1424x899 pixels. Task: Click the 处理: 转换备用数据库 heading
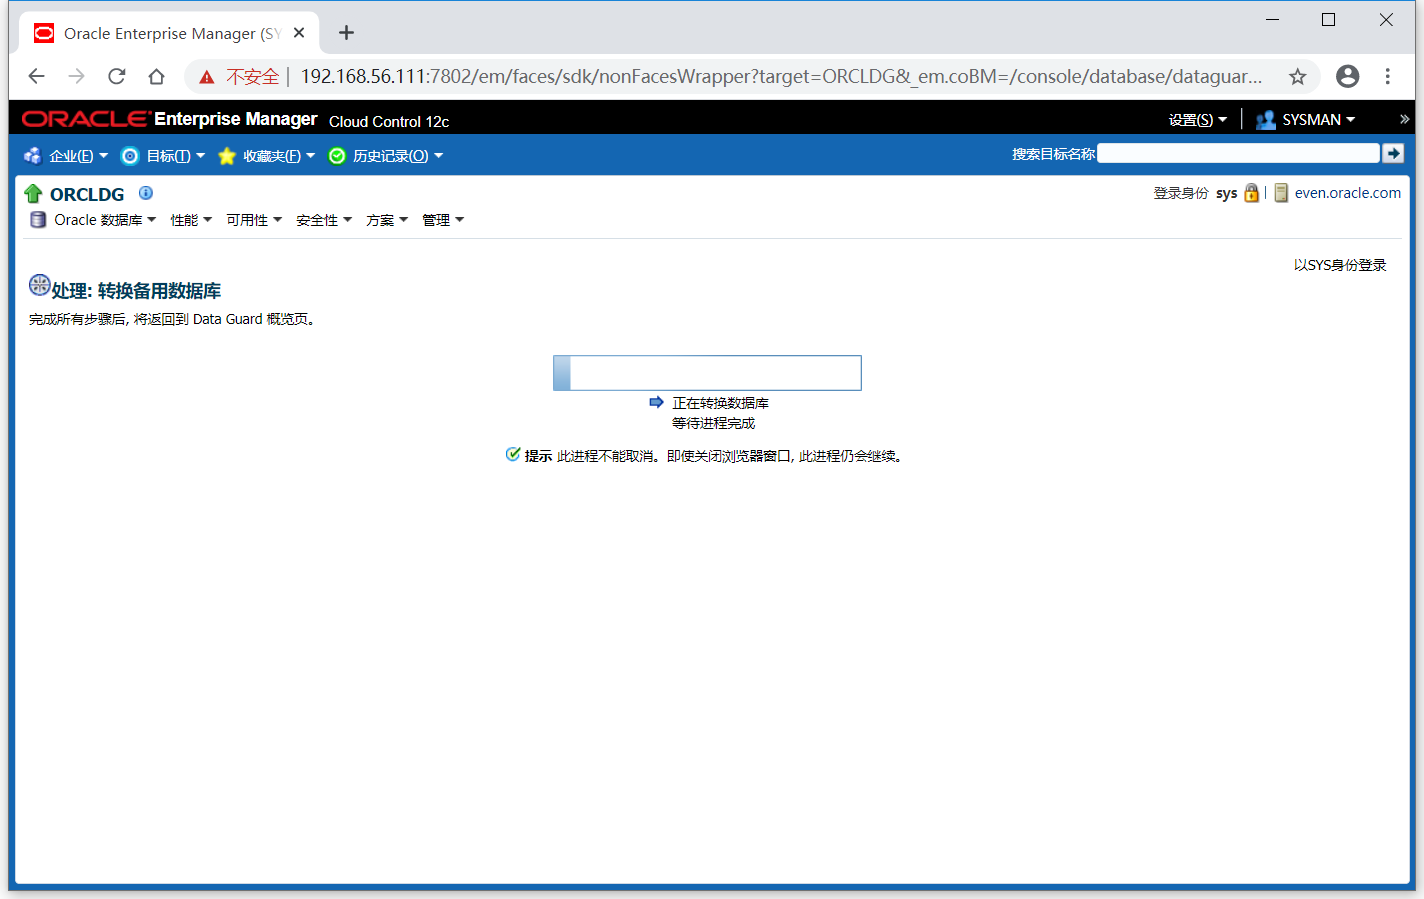point(136,291)
